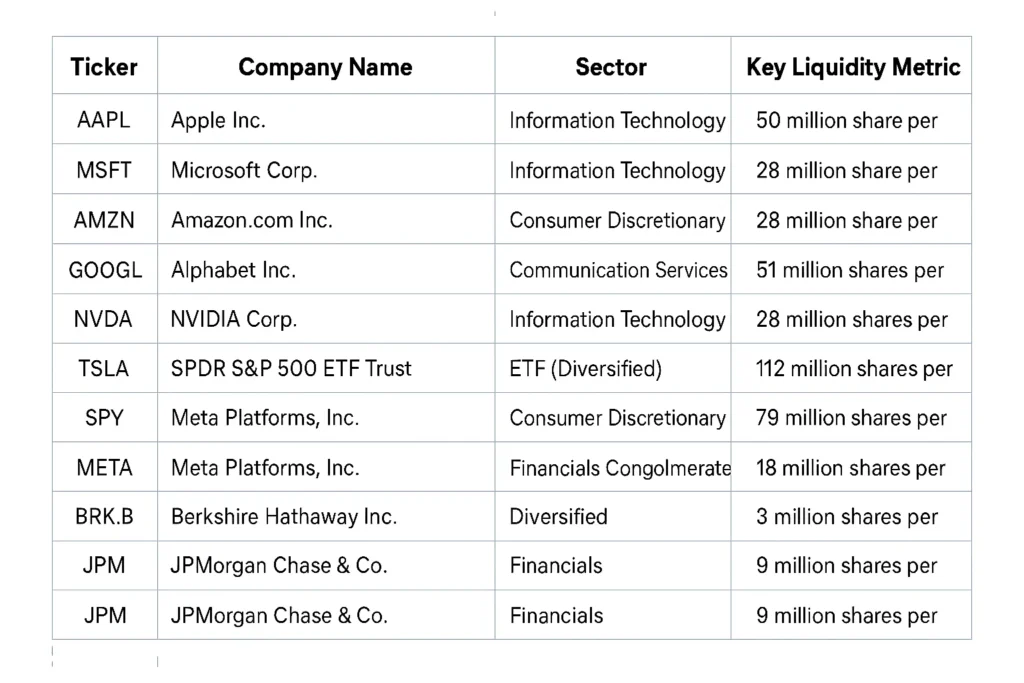The width and height of the screenshot is (1024, 683).
Task: Select the Berkshire Hathaway Inc. cell
Action: coord(284,517)
